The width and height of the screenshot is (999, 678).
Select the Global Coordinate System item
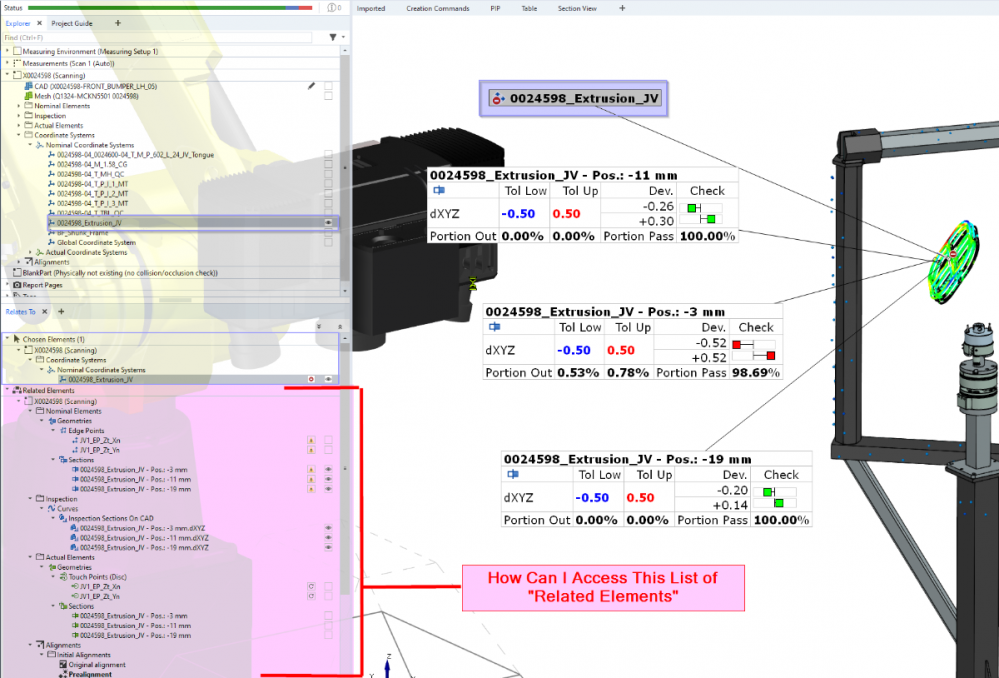point(93,242)
